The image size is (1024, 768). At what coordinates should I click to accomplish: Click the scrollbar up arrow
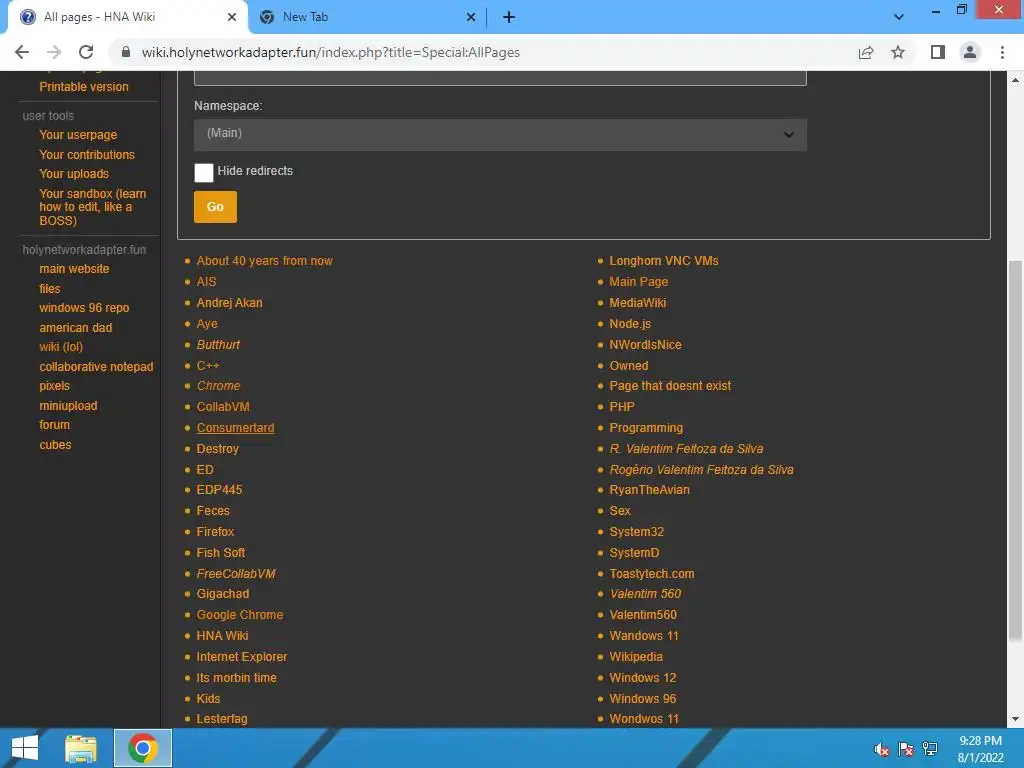click(x=1016, y=80)
